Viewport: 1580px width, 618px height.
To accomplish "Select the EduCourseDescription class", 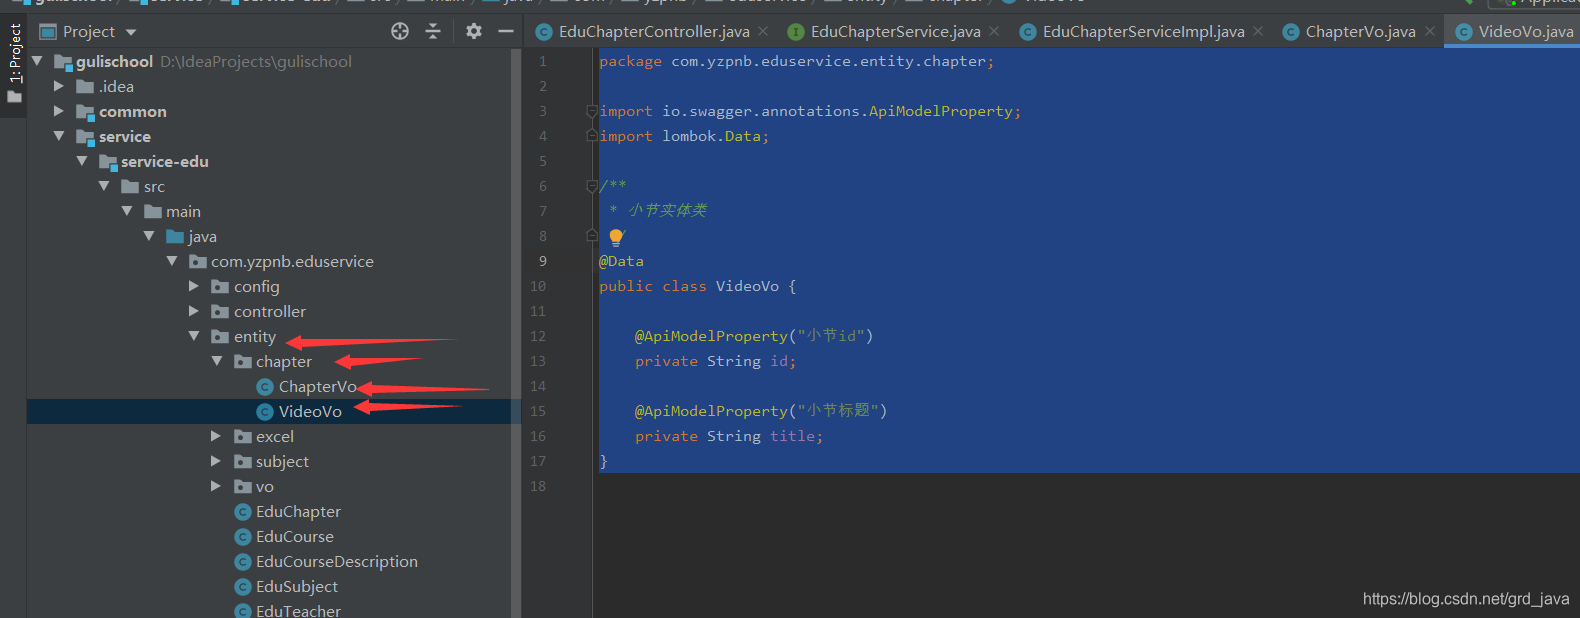I will click(337, 561).
